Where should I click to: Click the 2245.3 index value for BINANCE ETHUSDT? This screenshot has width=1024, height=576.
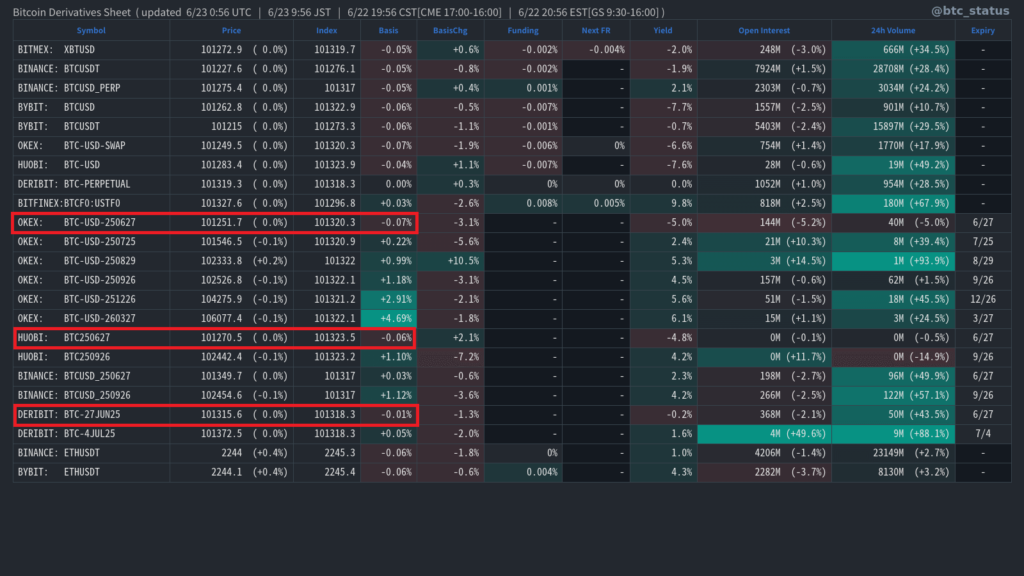click(340, 453)
